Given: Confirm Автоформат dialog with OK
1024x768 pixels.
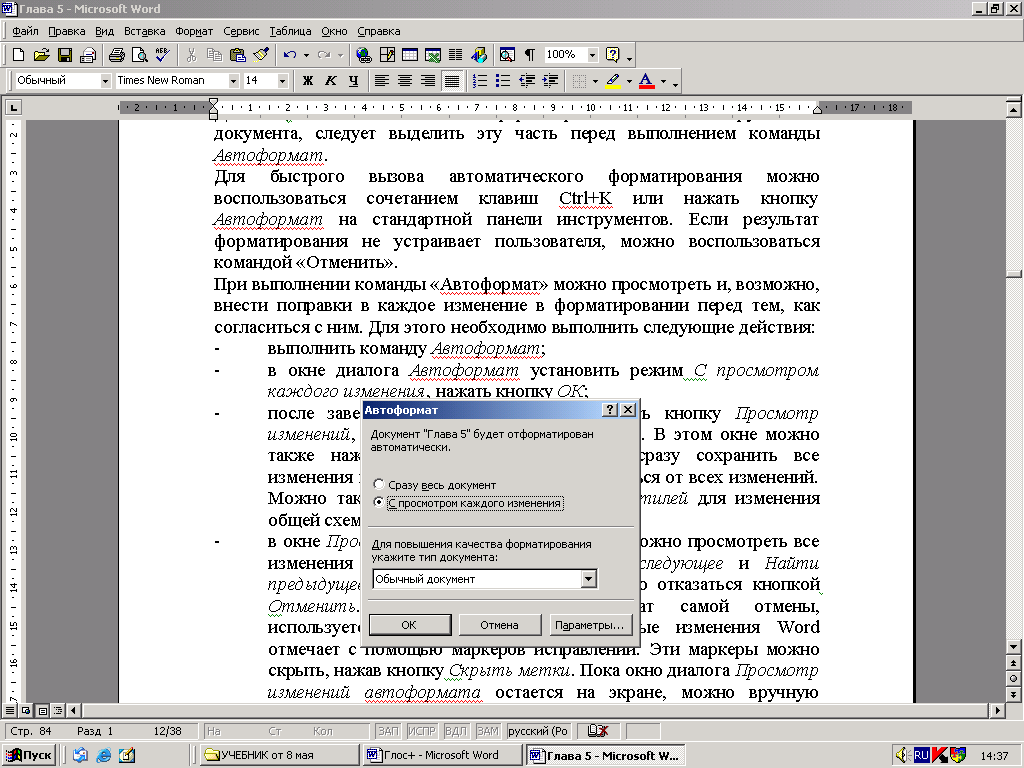Looking at the screenshot, I should 409,625.
